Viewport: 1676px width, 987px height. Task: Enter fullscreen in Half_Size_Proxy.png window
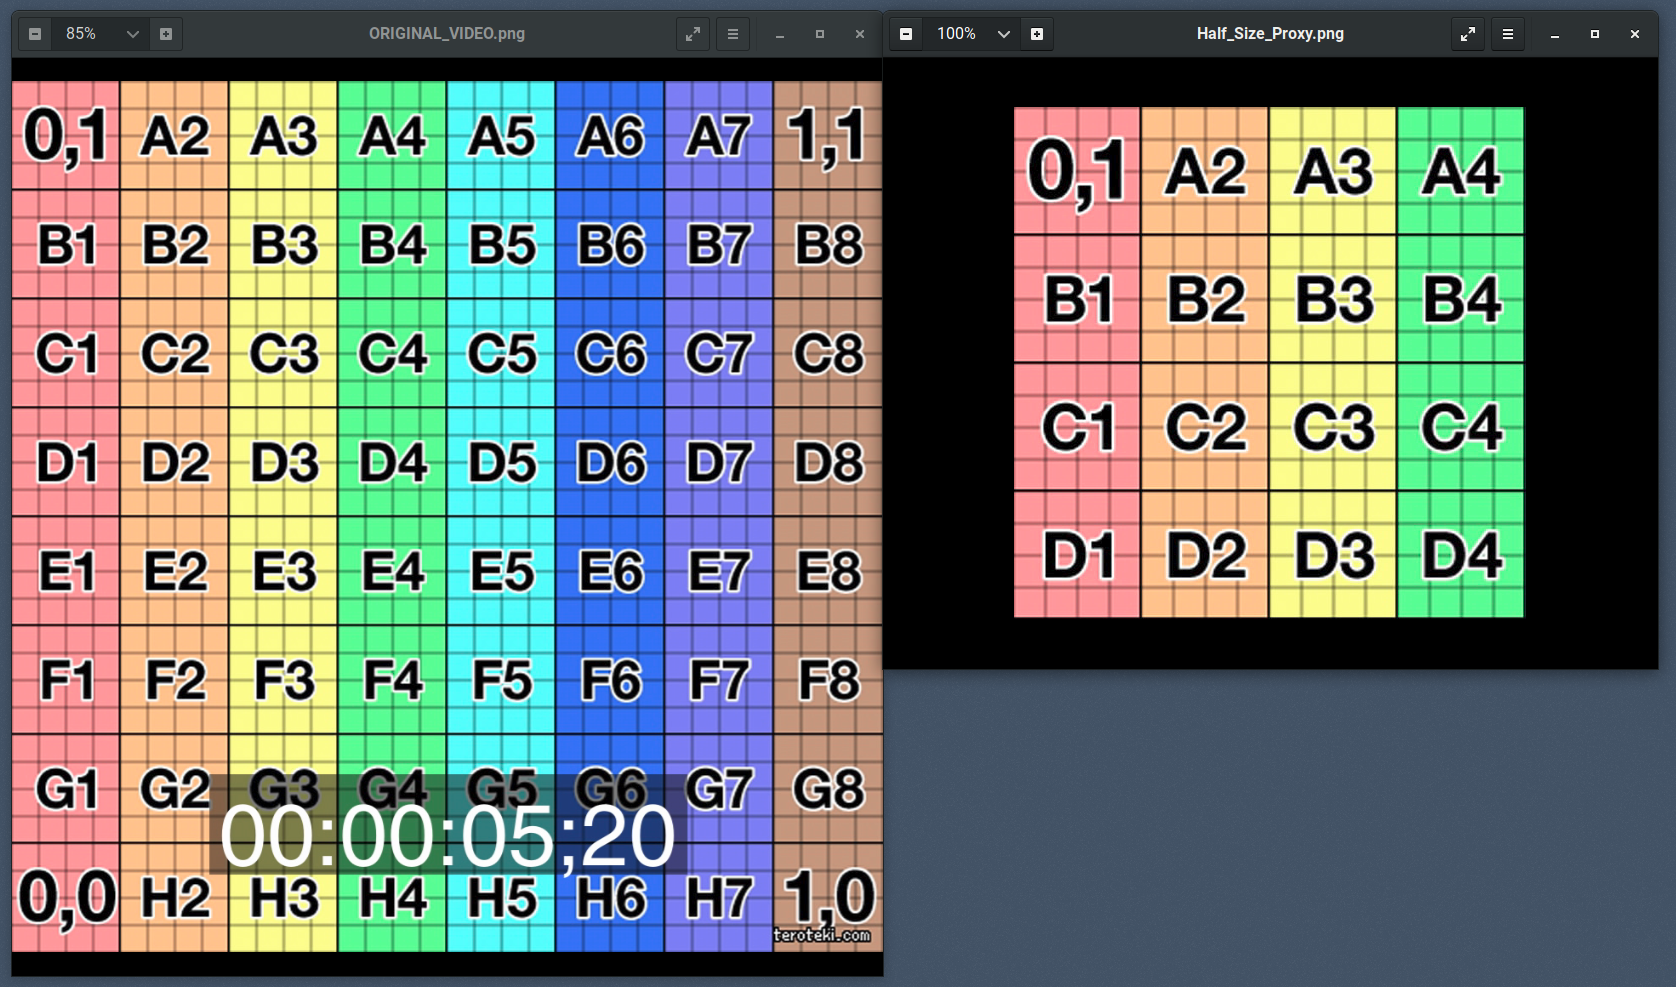point(1468,34)
